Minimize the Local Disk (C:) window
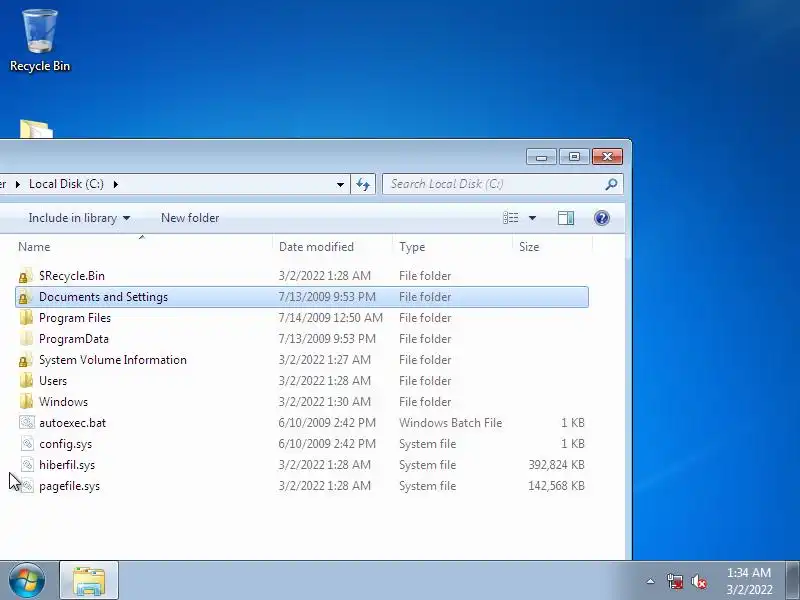 [541, 157]
